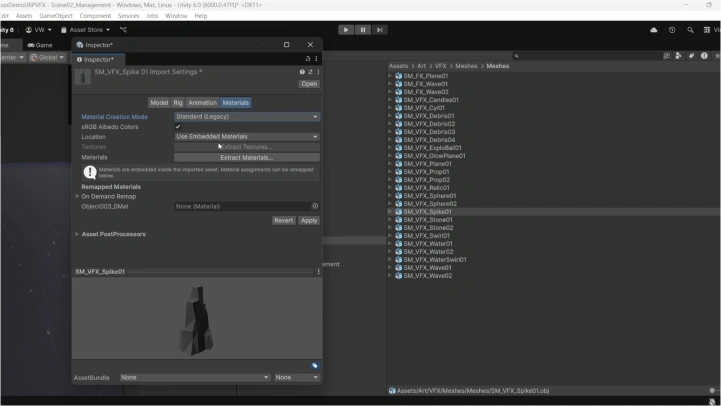Switch to the Game view tab
This screenshot has width=721, height=406.
coord(40,45)
